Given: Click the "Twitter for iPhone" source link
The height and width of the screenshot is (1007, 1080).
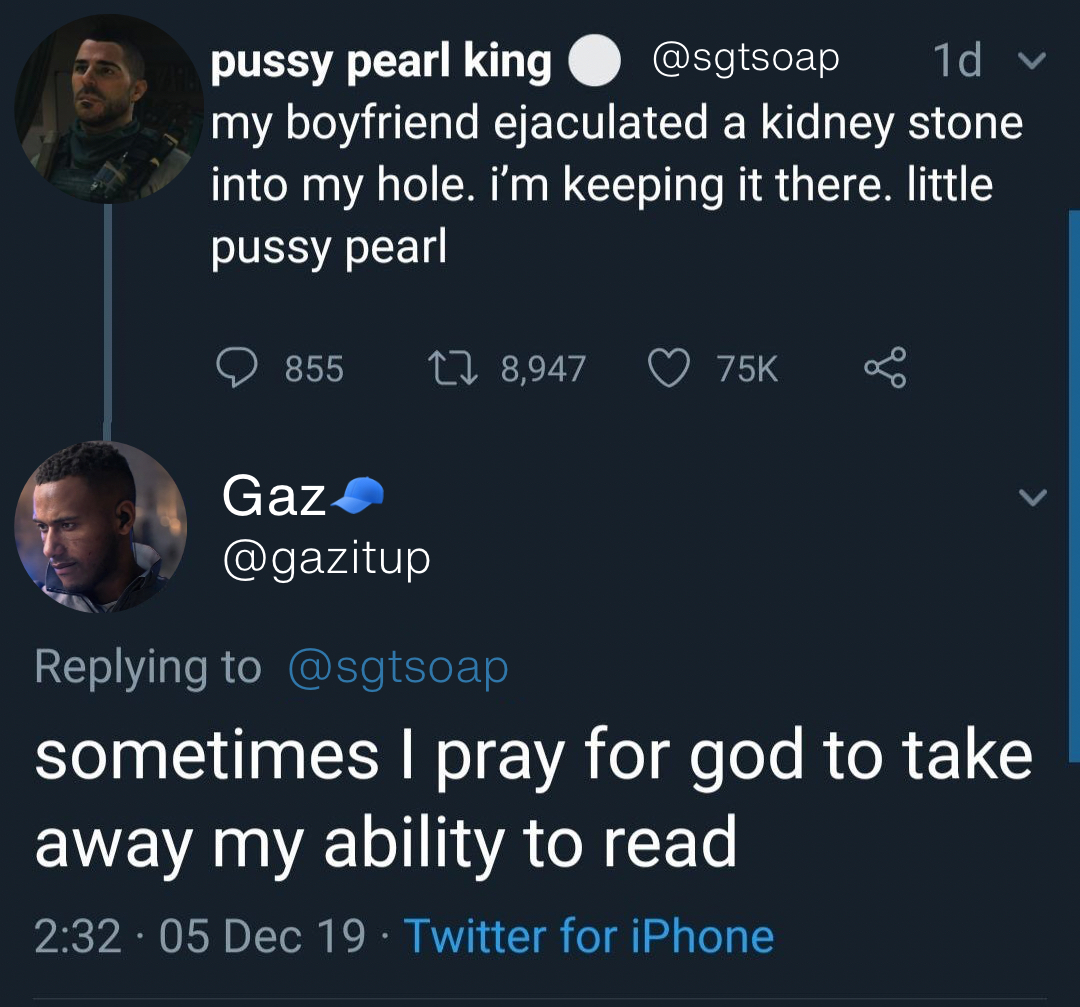Looking at the screenshot, I should (x=588, y=936).
